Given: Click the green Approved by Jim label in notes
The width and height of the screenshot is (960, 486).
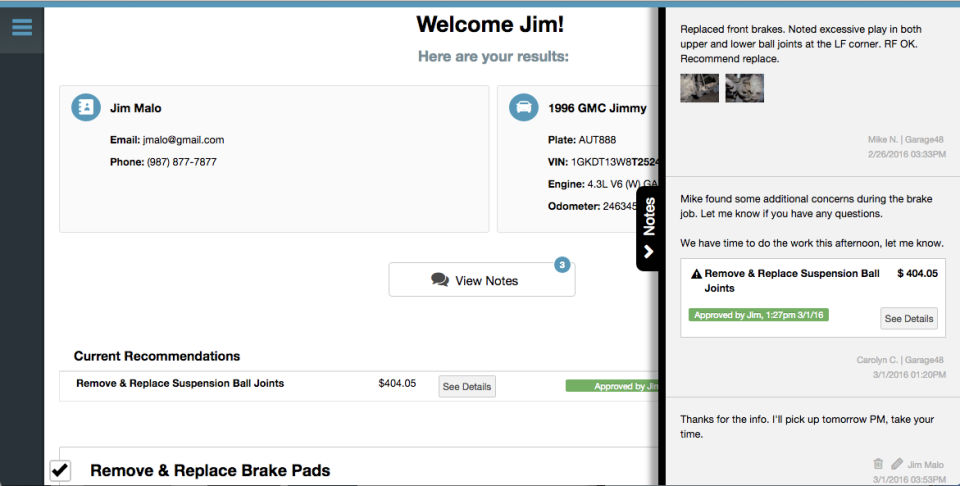Looking at the screenshot, I should point(759,315).
